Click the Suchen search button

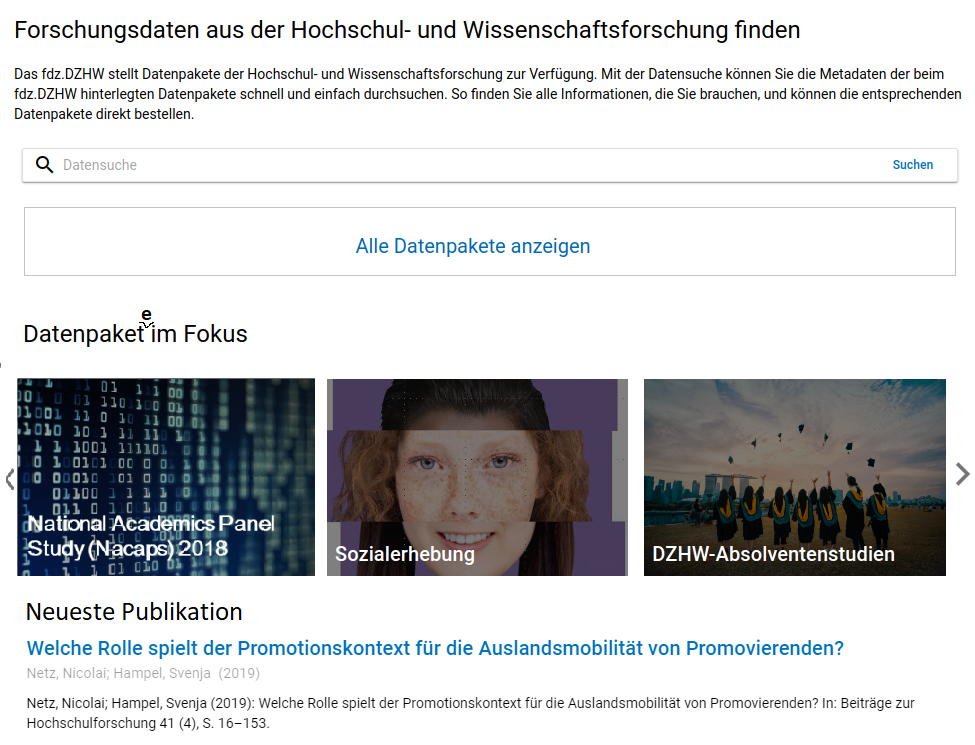912,165
